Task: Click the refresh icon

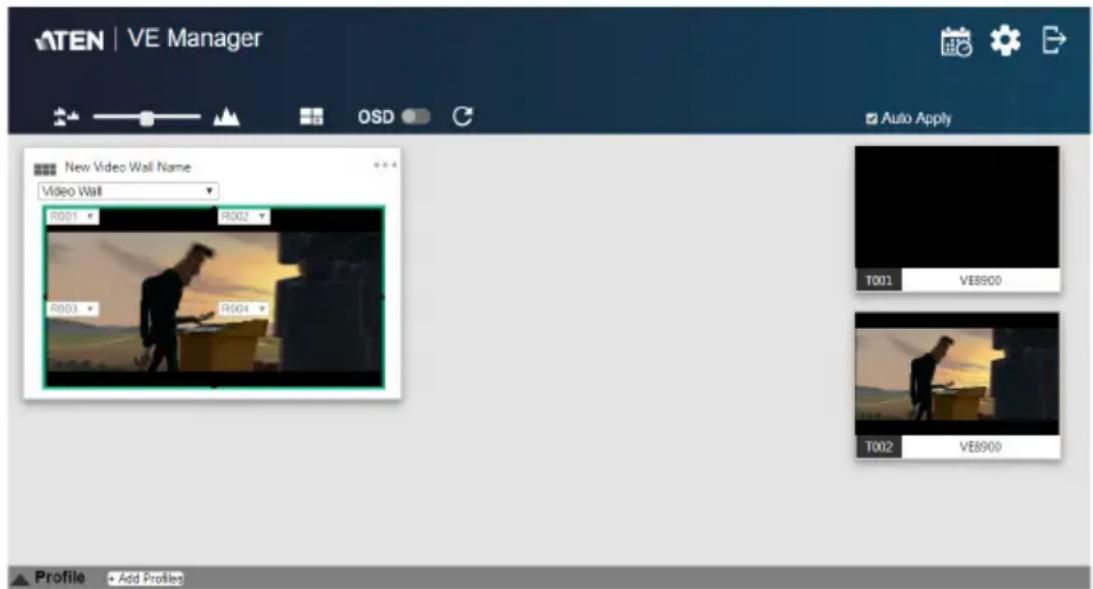Action: pyautogui.click(x=463, y=116)
